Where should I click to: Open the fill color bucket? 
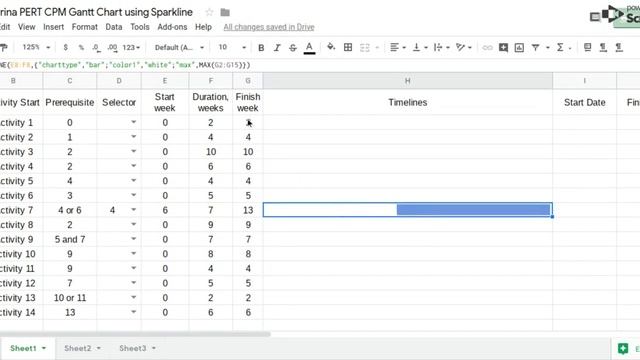tap(331, 47)
